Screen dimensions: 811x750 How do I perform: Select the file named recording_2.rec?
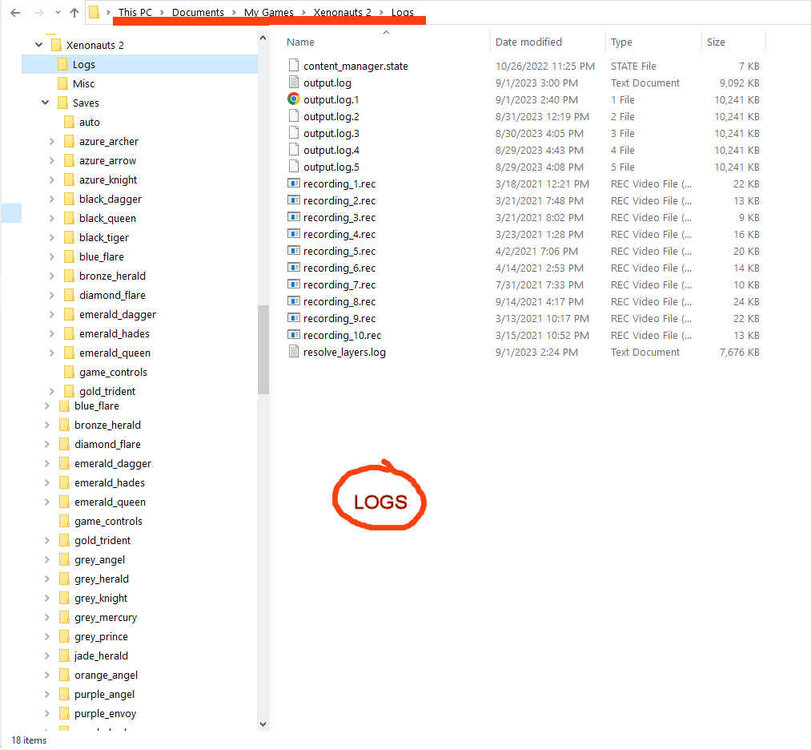point(339,201)
